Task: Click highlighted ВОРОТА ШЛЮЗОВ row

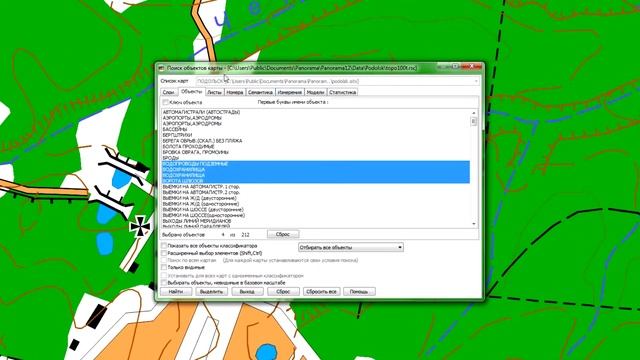Action: pyautogui.click(x=316, y=180)
